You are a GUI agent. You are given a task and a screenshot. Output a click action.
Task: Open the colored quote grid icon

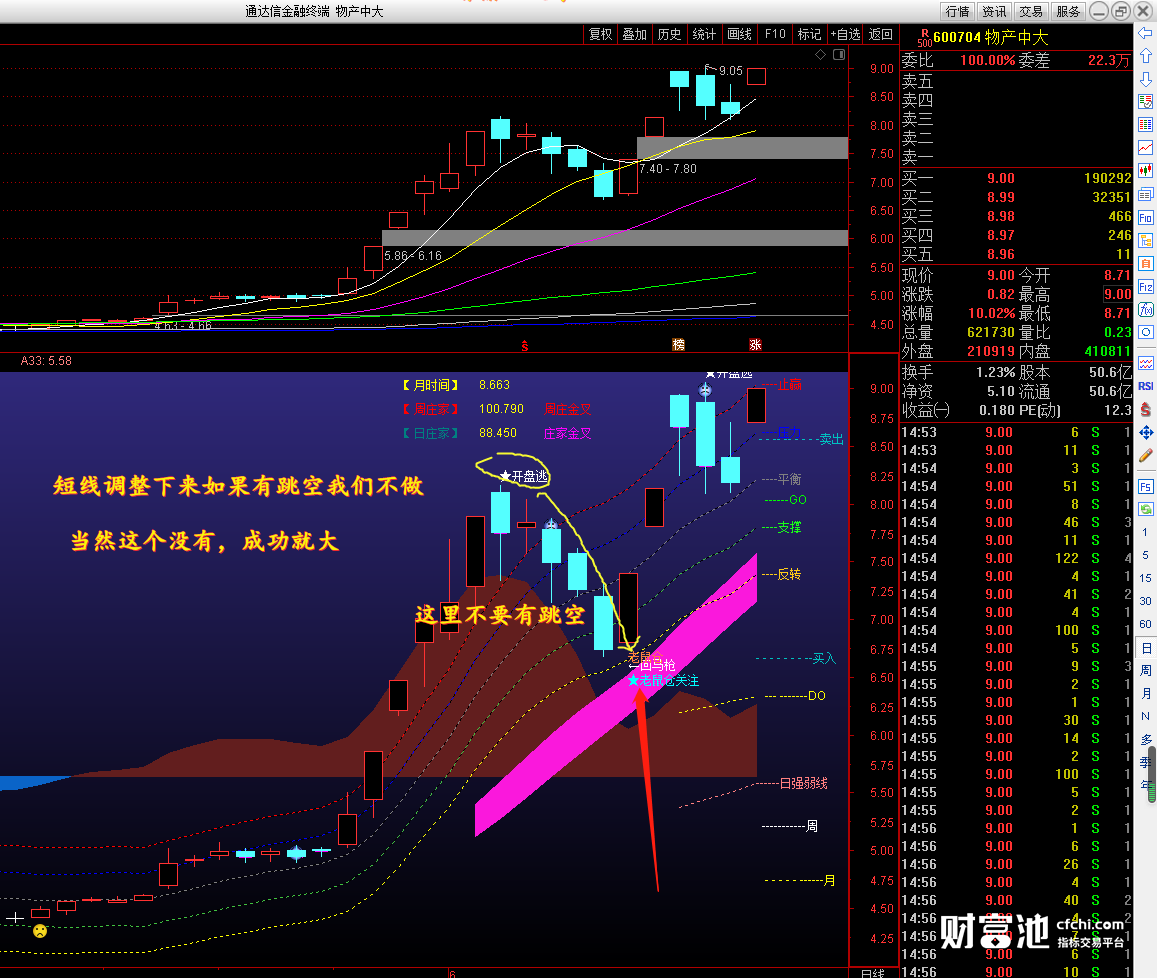[x=1145, y=125]
